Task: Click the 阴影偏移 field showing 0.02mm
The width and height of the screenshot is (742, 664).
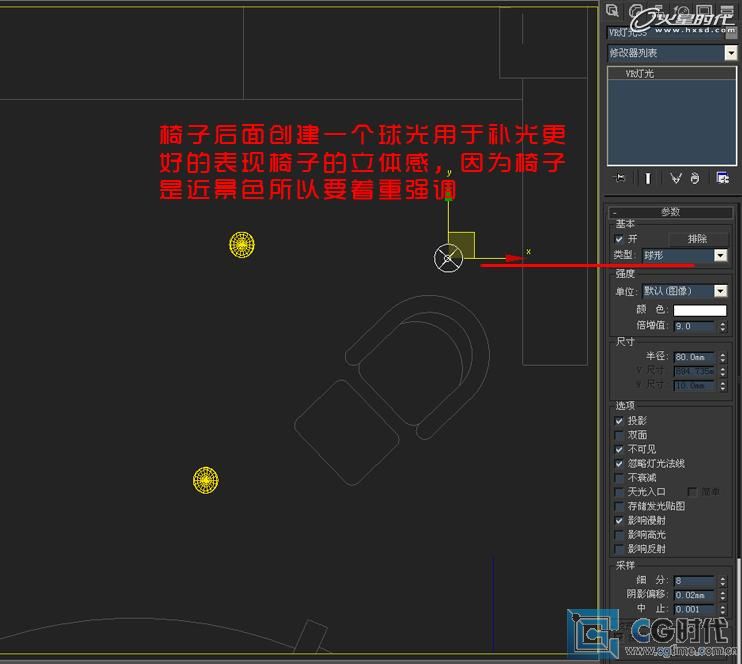Action: 694,594
